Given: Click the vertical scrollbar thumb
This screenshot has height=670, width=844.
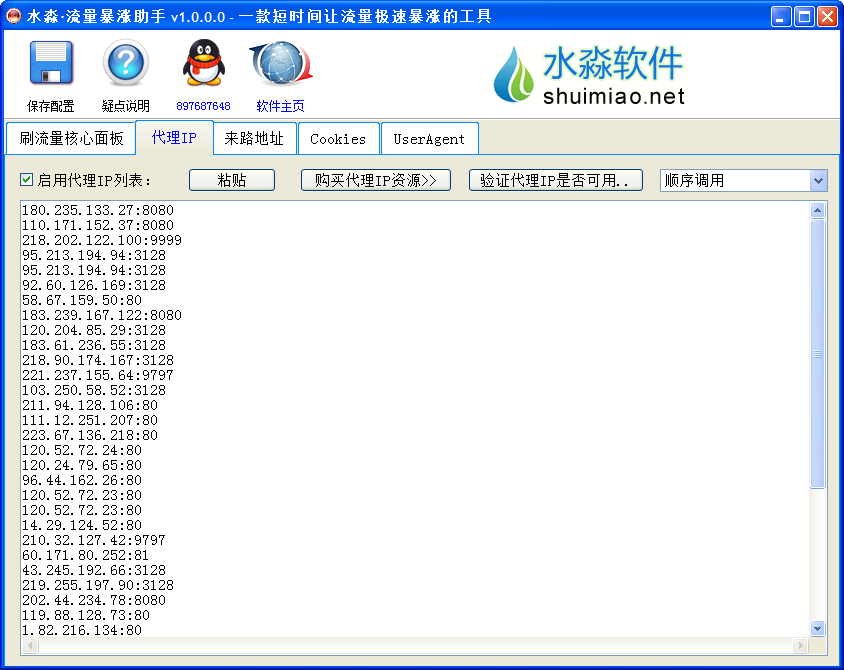Looking at the screenshot, I should pyautogui.click(x=818, y=354).
